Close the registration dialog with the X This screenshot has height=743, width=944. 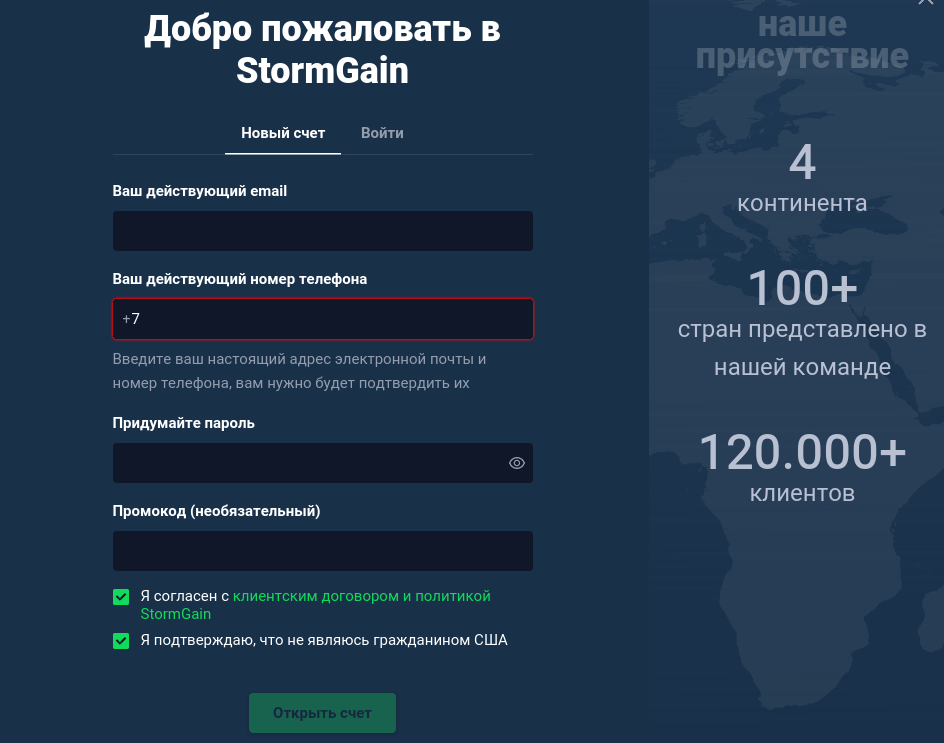click(925, 4)
